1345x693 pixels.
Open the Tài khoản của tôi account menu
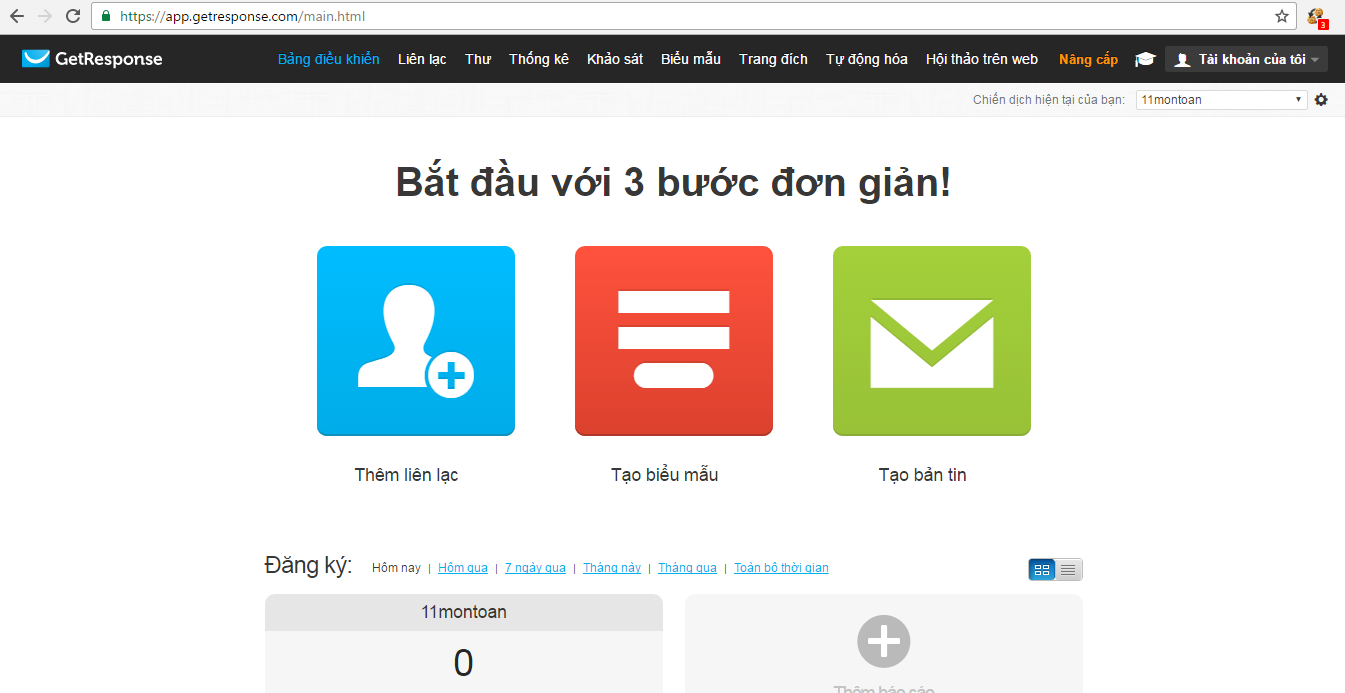(x=1246, y=60)
